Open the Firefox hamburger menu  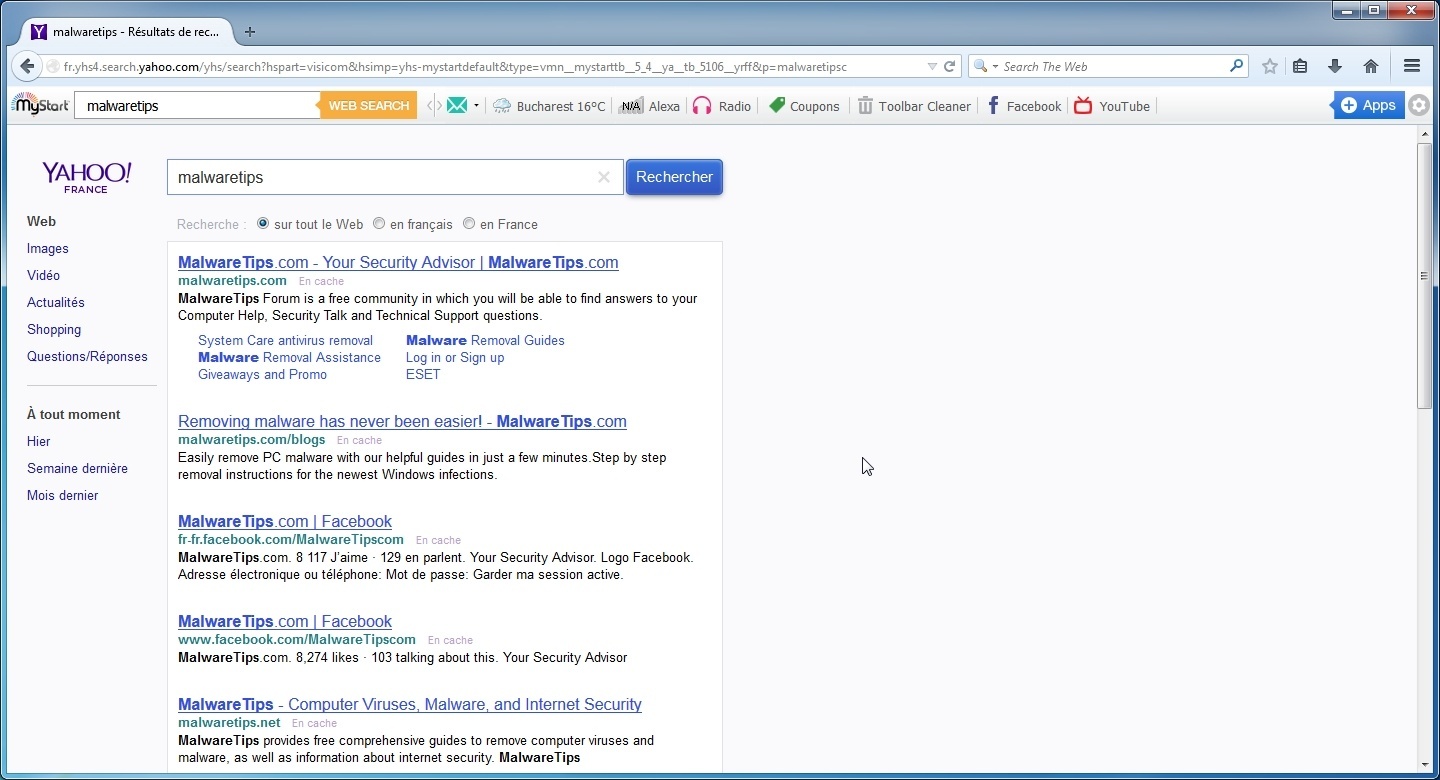1412,67
